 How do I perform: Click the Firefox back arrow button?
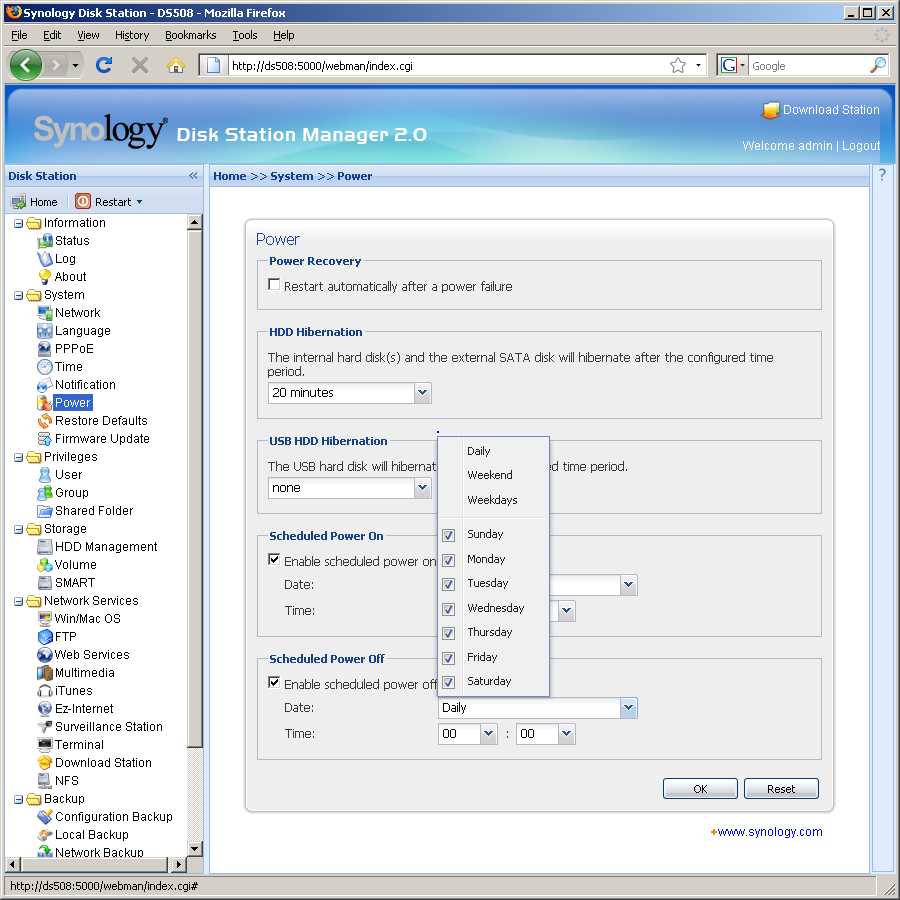25,65
